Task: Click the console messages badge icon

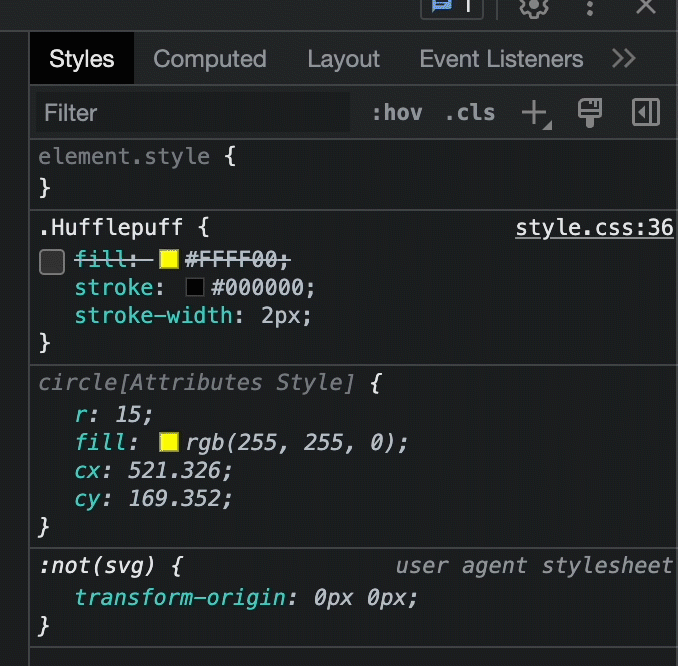Action: 451,6
